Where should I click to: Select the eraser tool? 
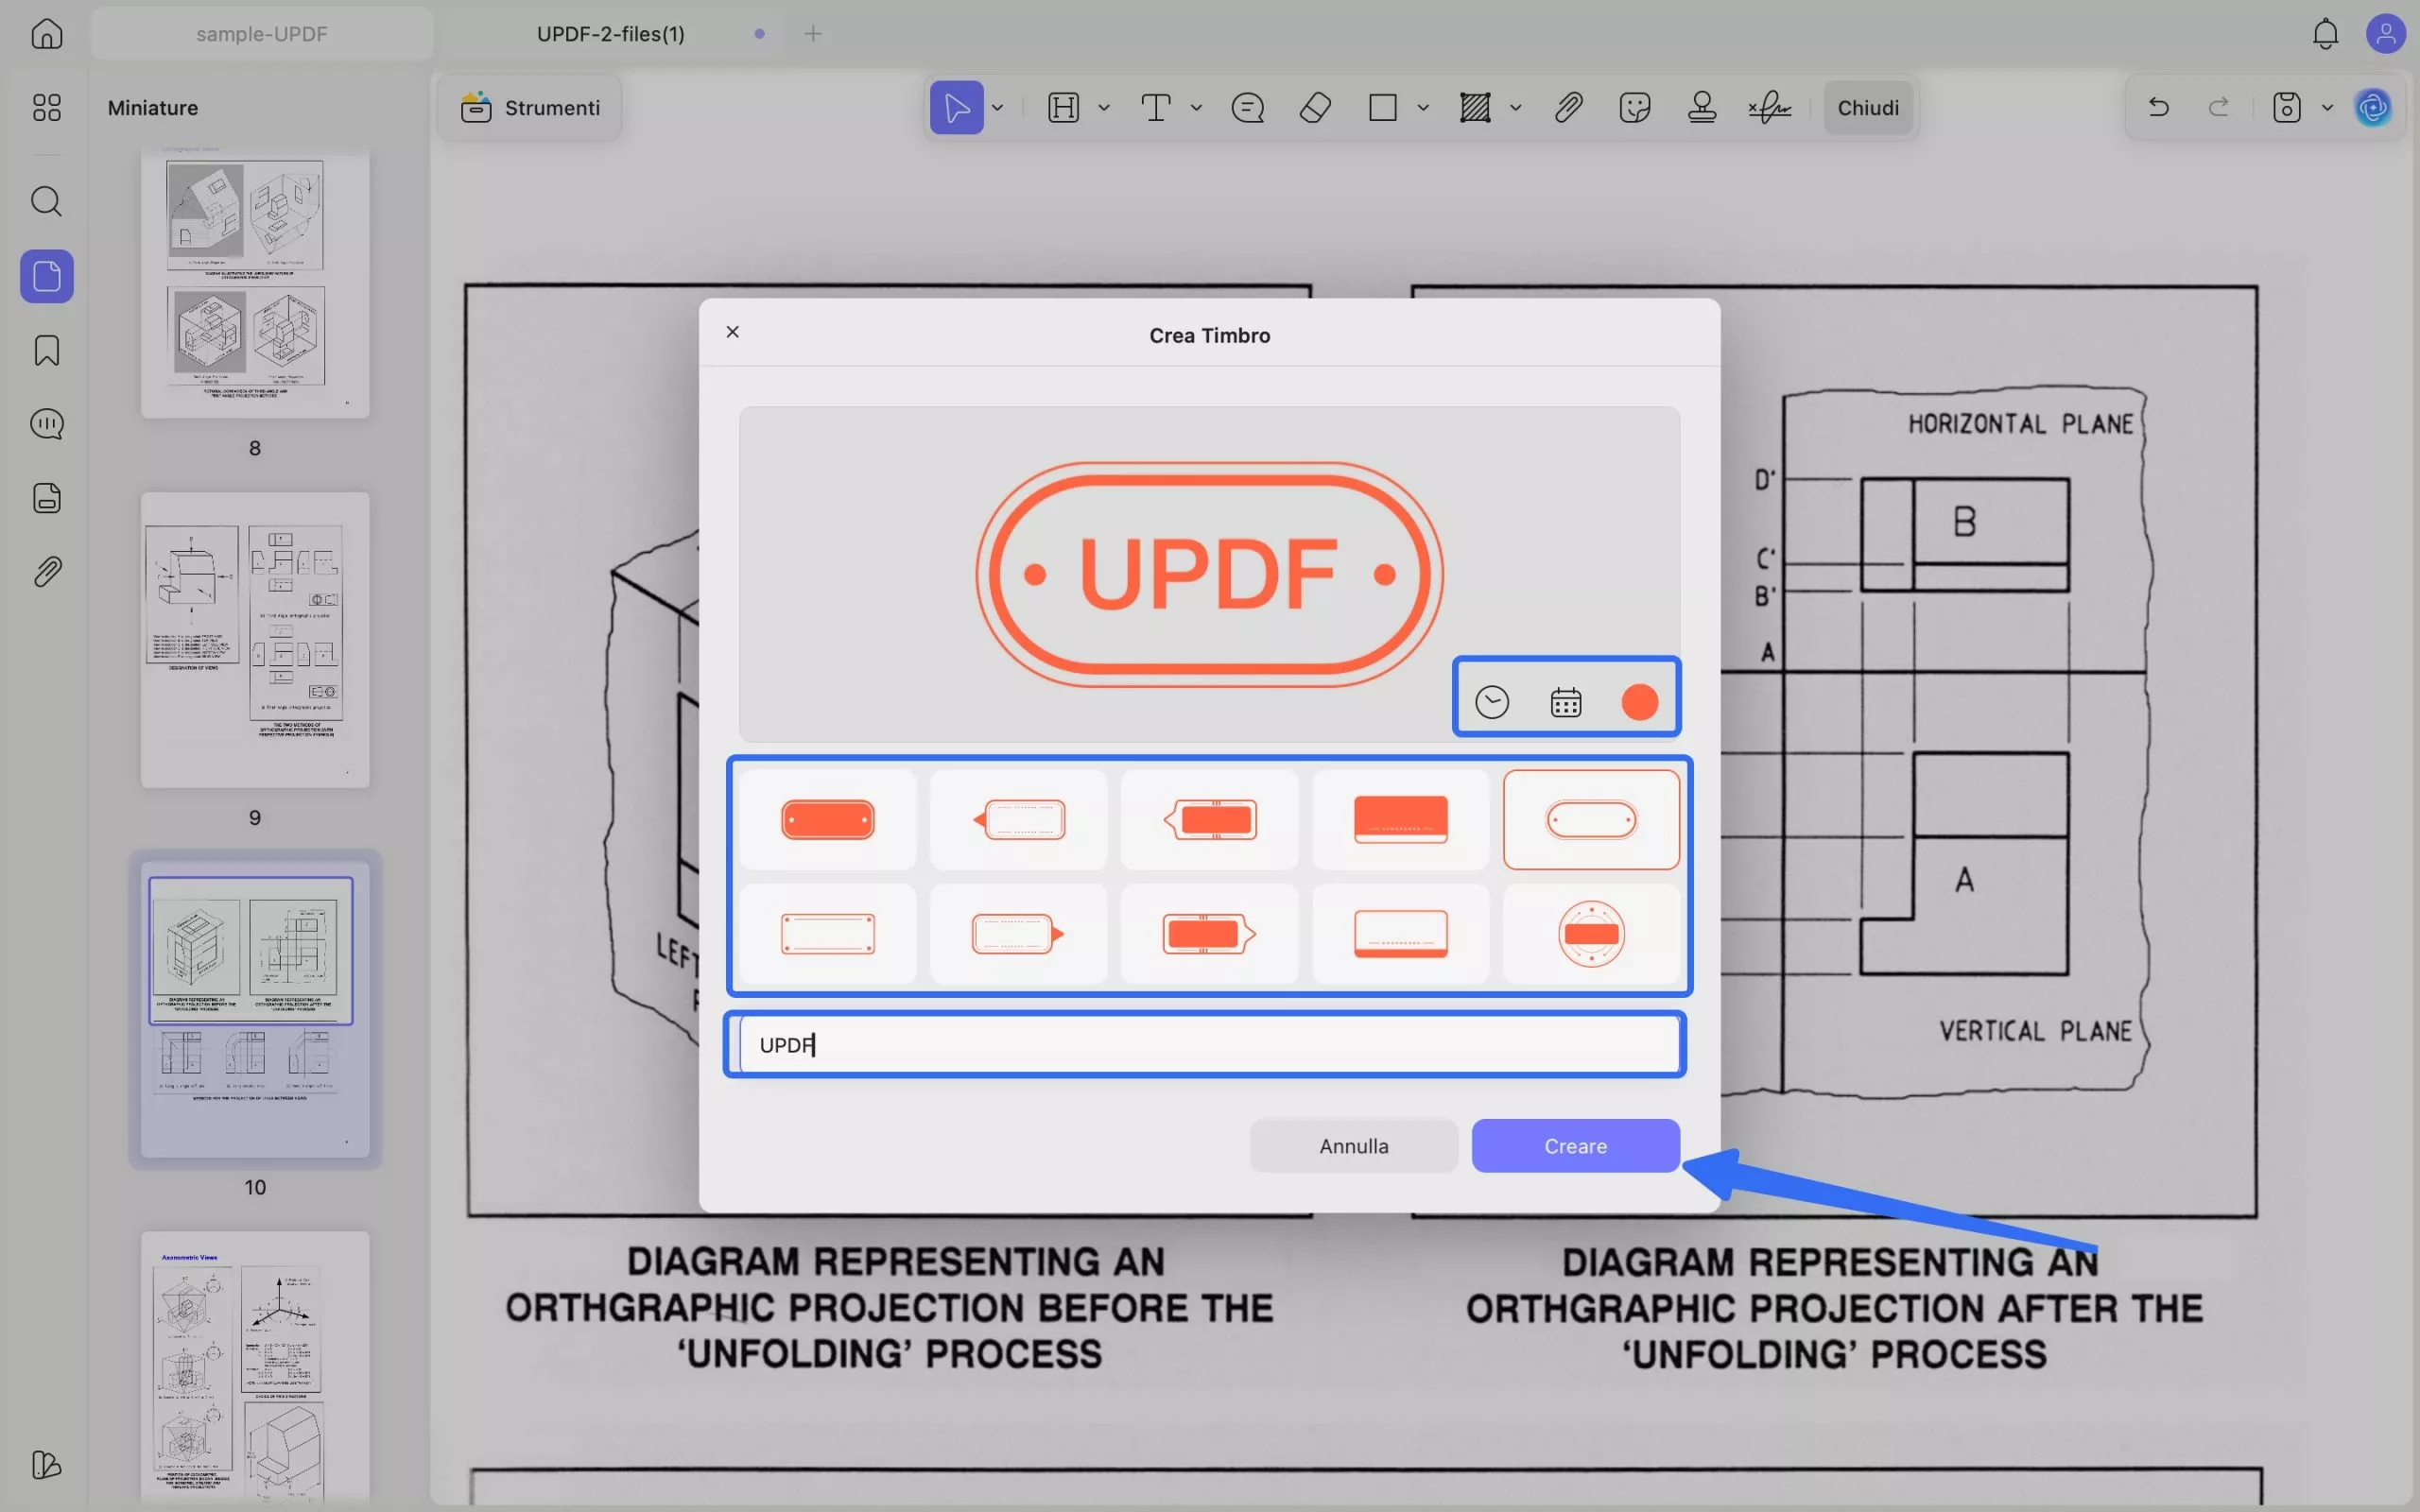tap(1315, 107)
